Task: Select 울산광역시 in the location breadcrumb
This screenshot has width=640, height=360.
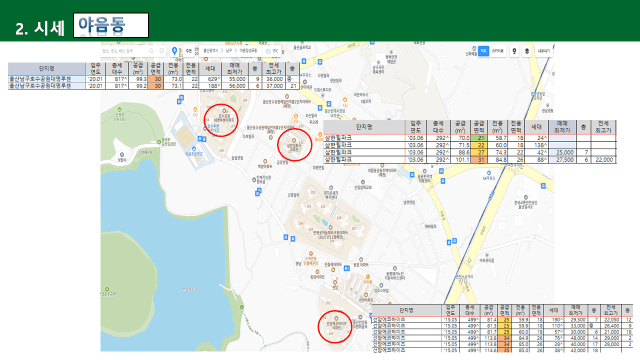Action: click(x=211, y=51)
